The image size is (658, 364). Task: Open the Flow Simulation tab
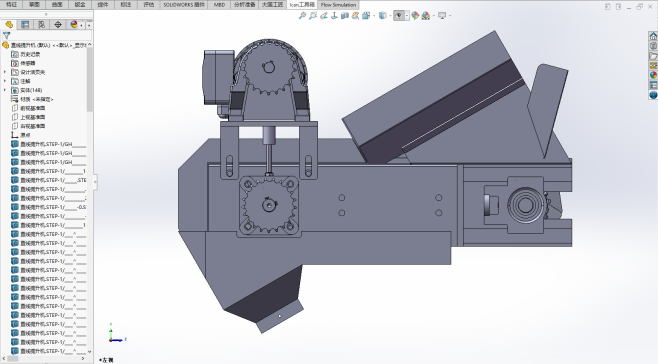click(x=338, y=5)
